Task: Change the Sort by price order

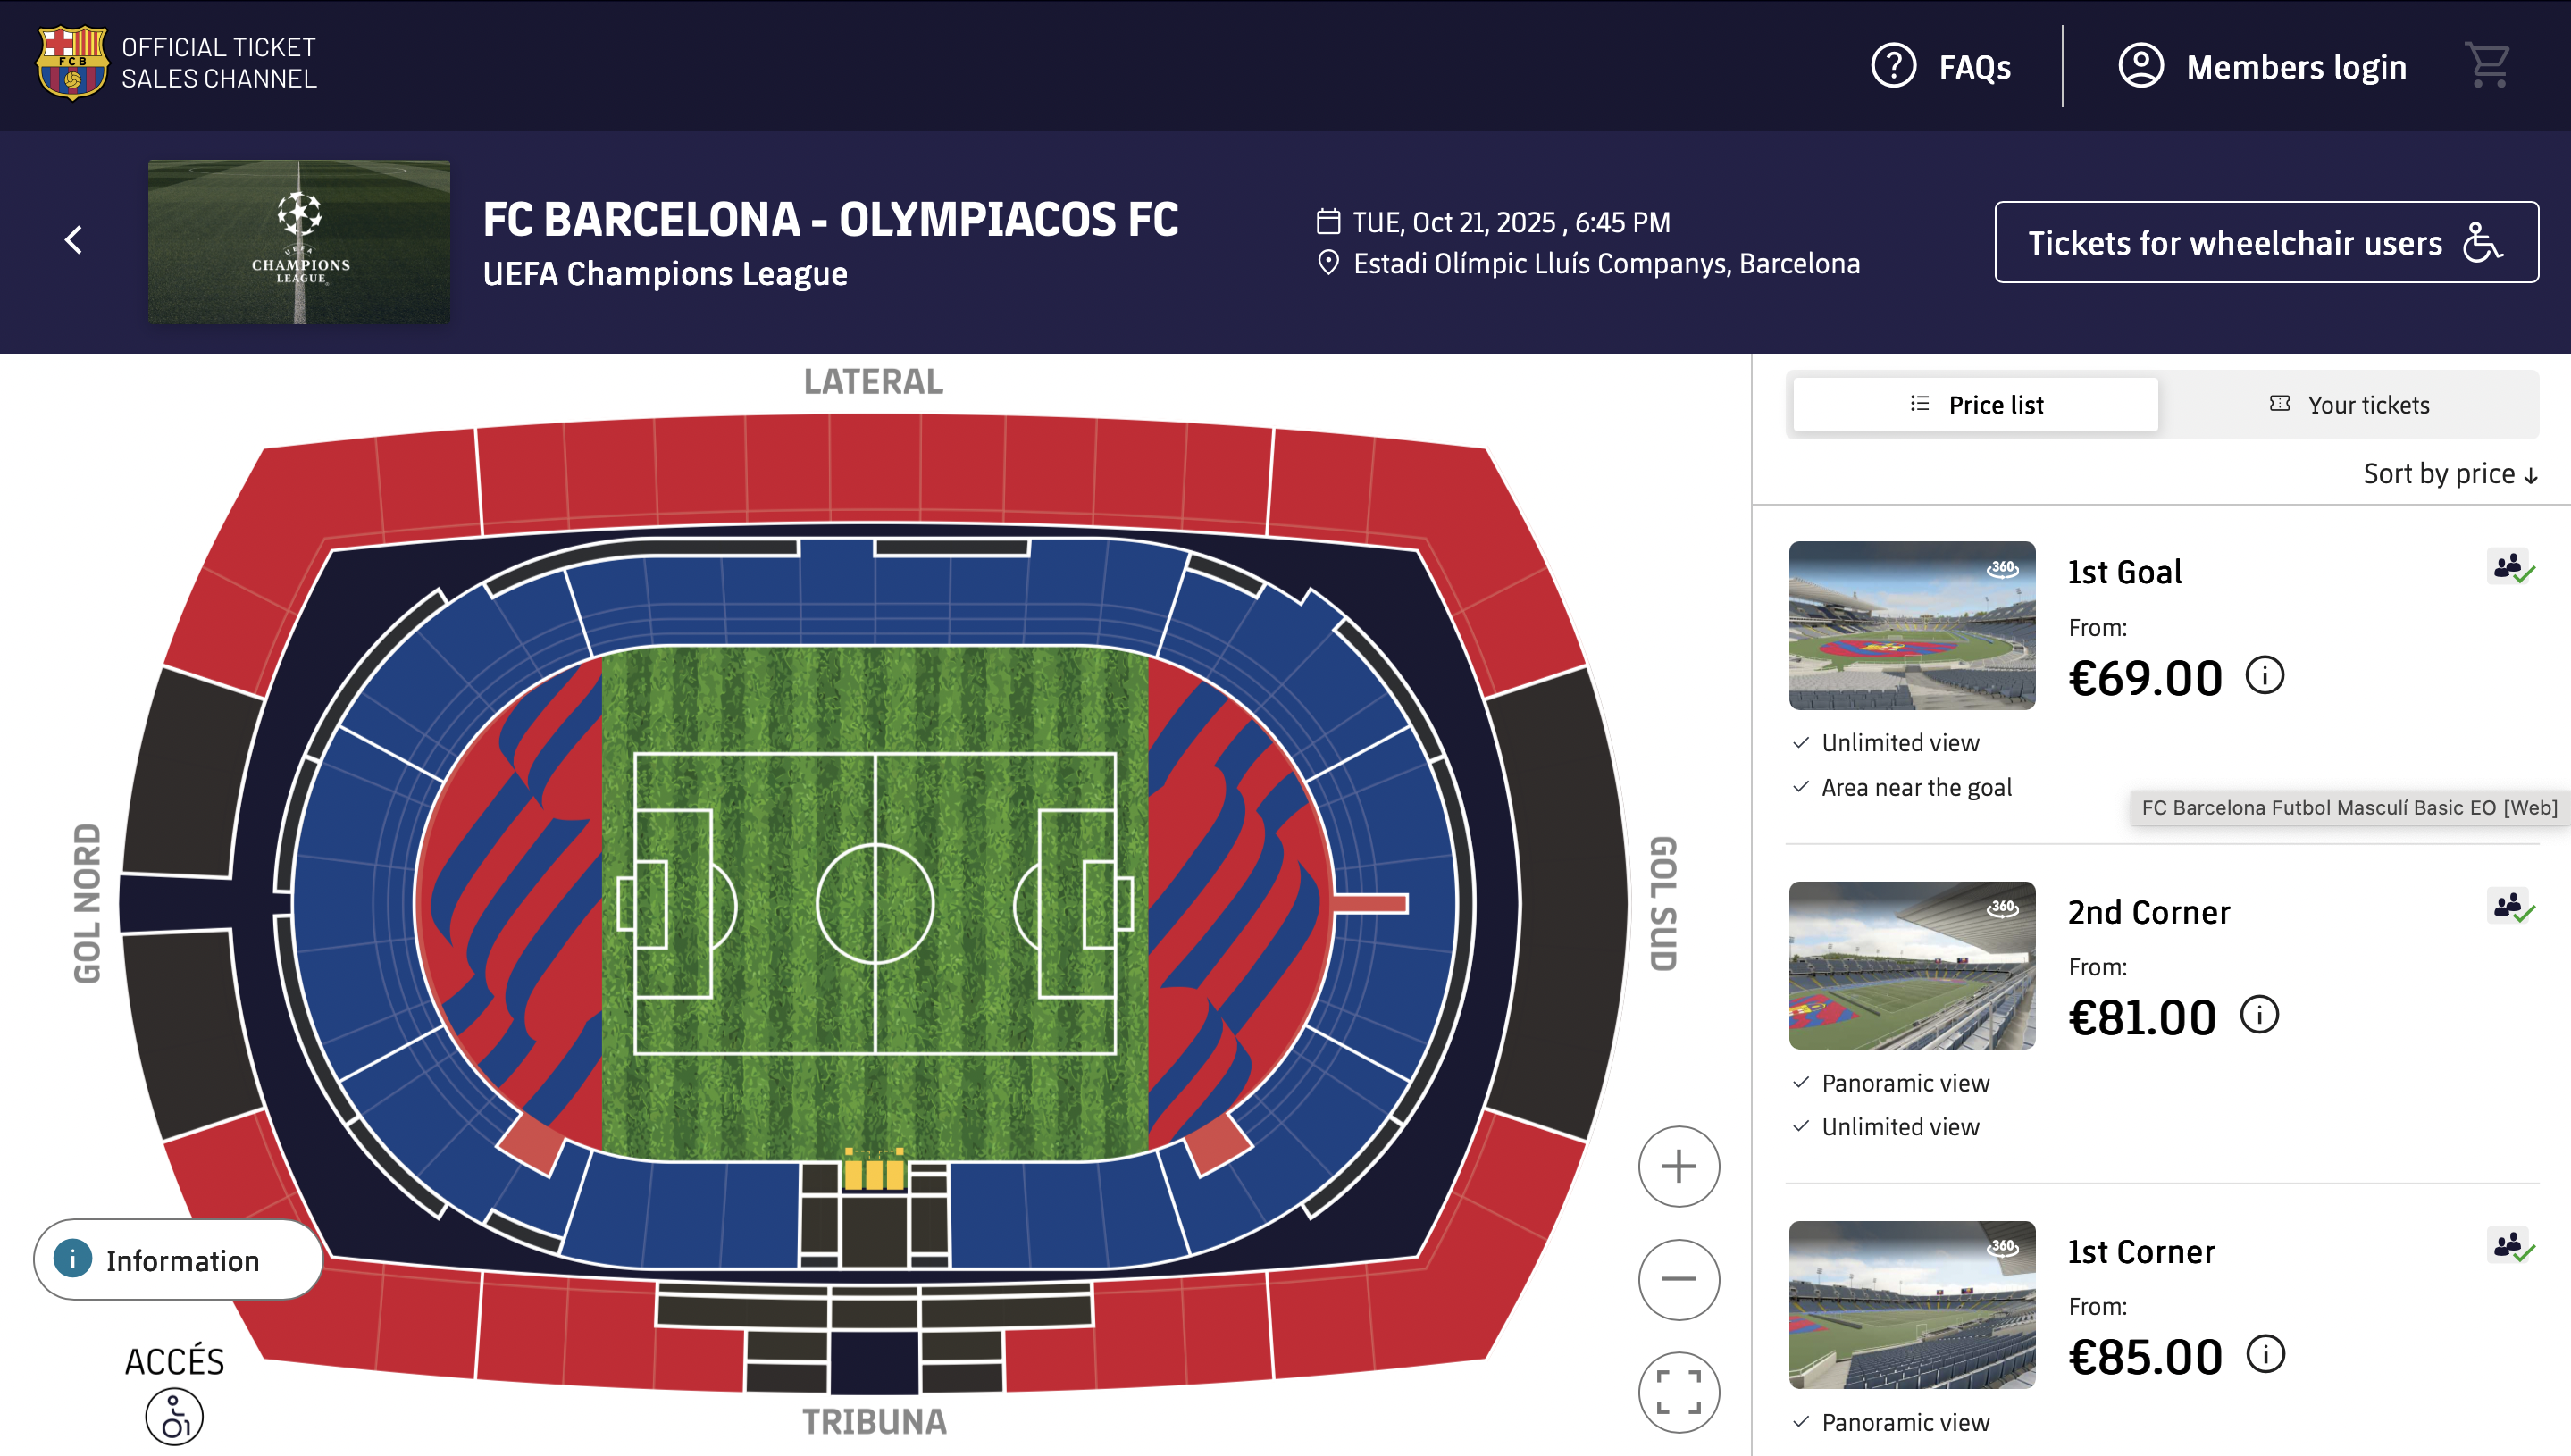Action: (x=2450, y=474)
